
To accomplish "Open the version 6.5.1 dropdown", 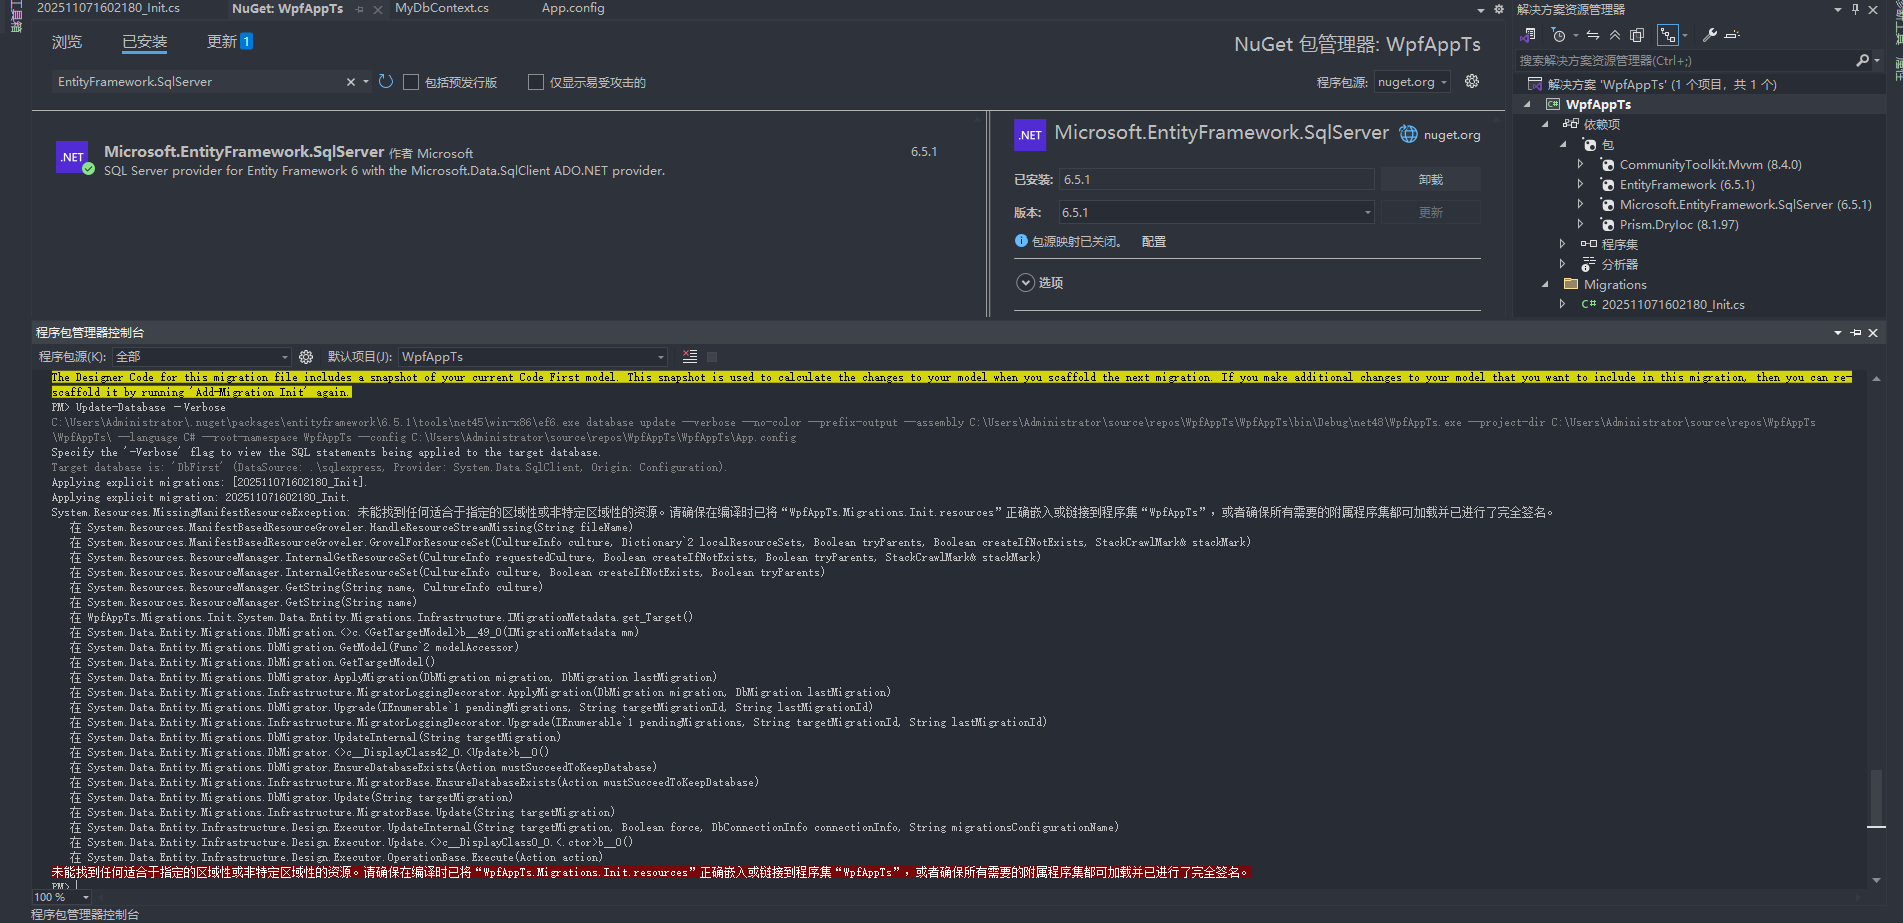I will pos(1367,213).
